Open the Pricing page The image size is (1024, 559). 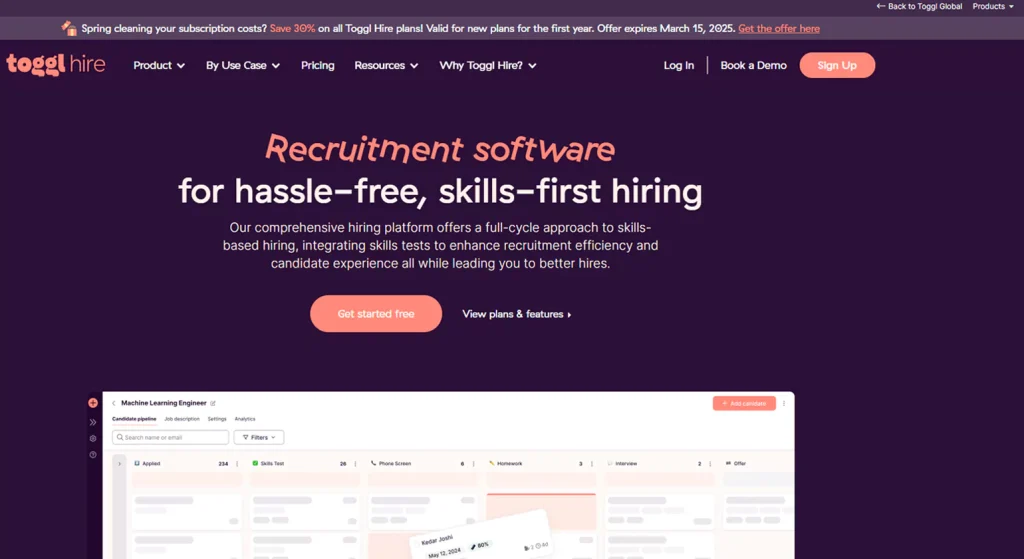pos(318,66)
